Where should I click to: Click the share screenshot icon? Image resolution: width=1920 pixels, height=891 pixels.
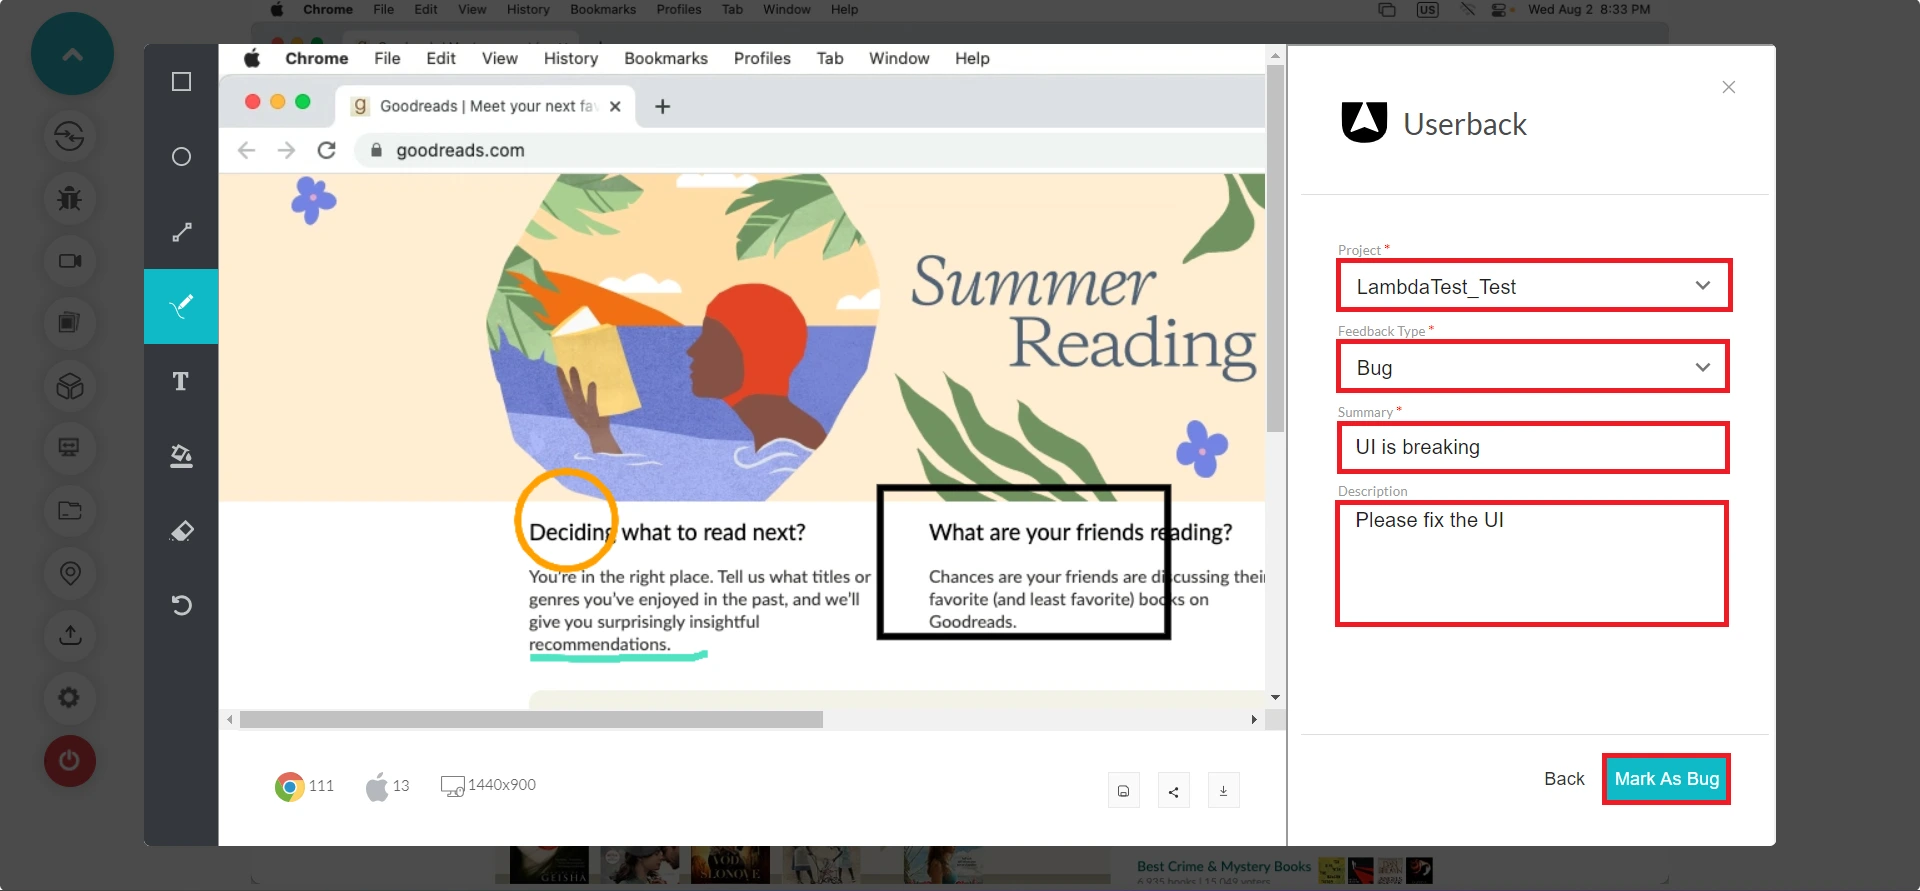coord(1173,791)
